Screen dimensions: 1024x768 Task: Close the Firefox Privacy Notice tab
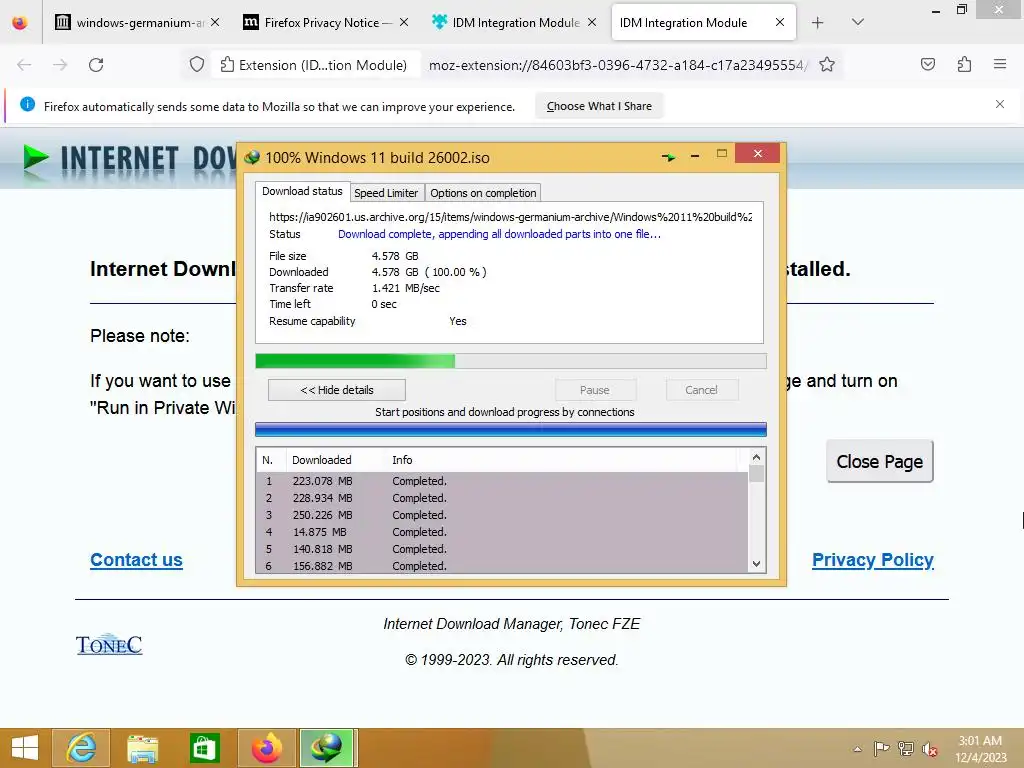404,23
